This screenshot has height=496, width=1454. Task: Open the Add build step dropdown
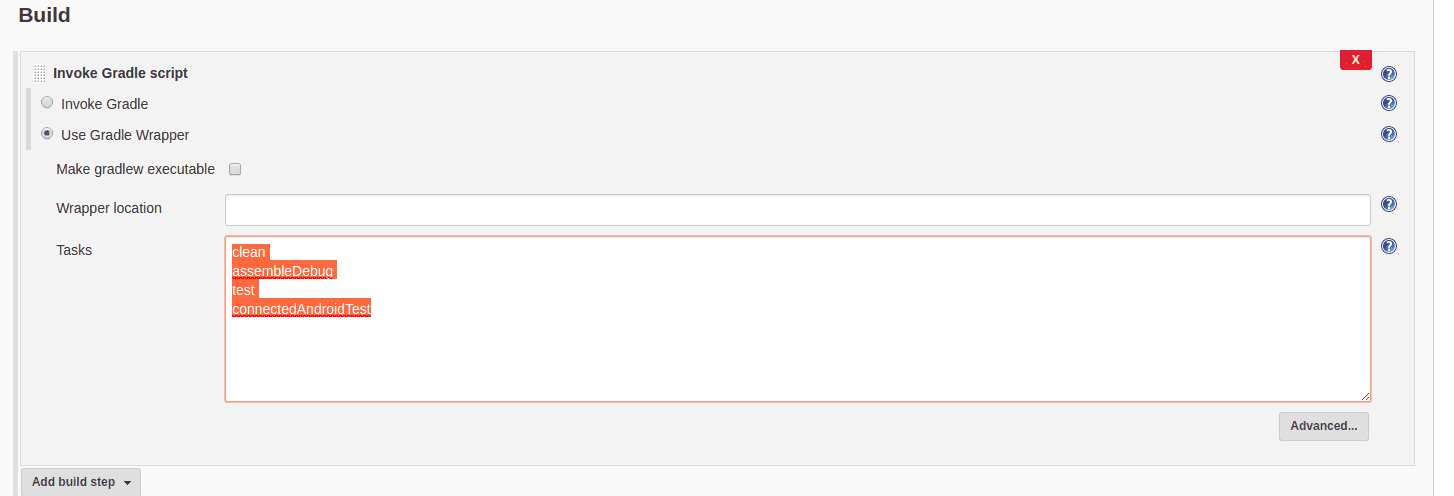81,482
